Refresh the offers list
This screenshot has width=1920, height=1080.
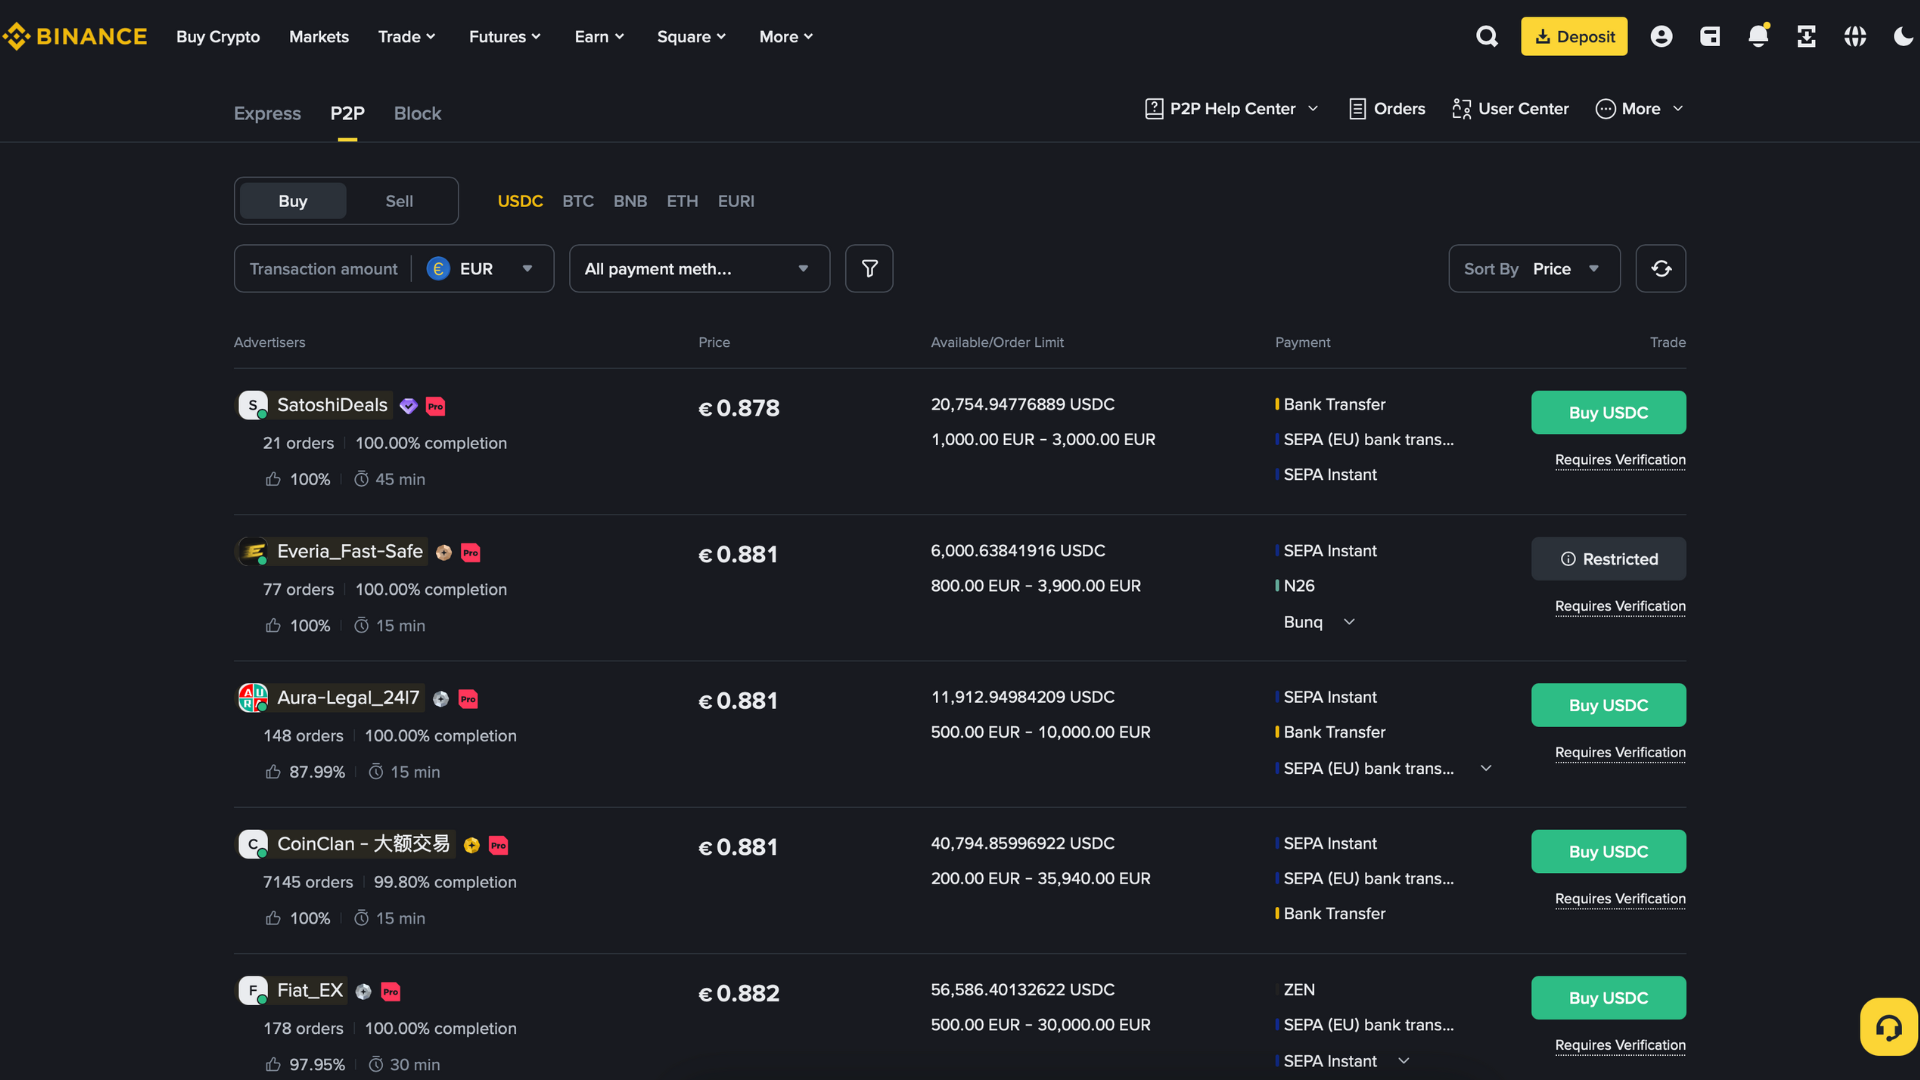point(1661,268)
